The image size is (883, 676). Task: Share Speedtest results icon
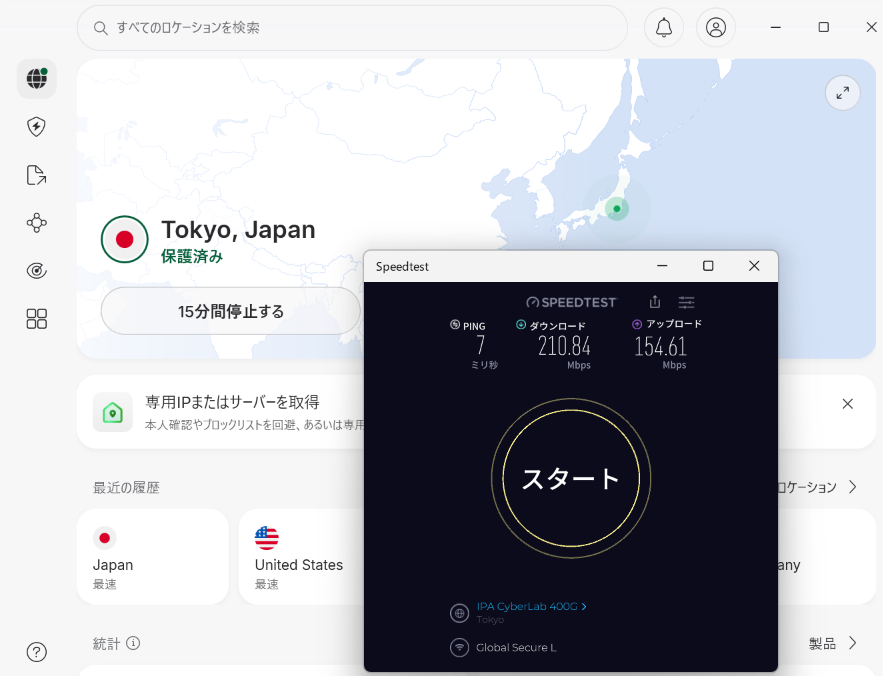pos(654,302)
